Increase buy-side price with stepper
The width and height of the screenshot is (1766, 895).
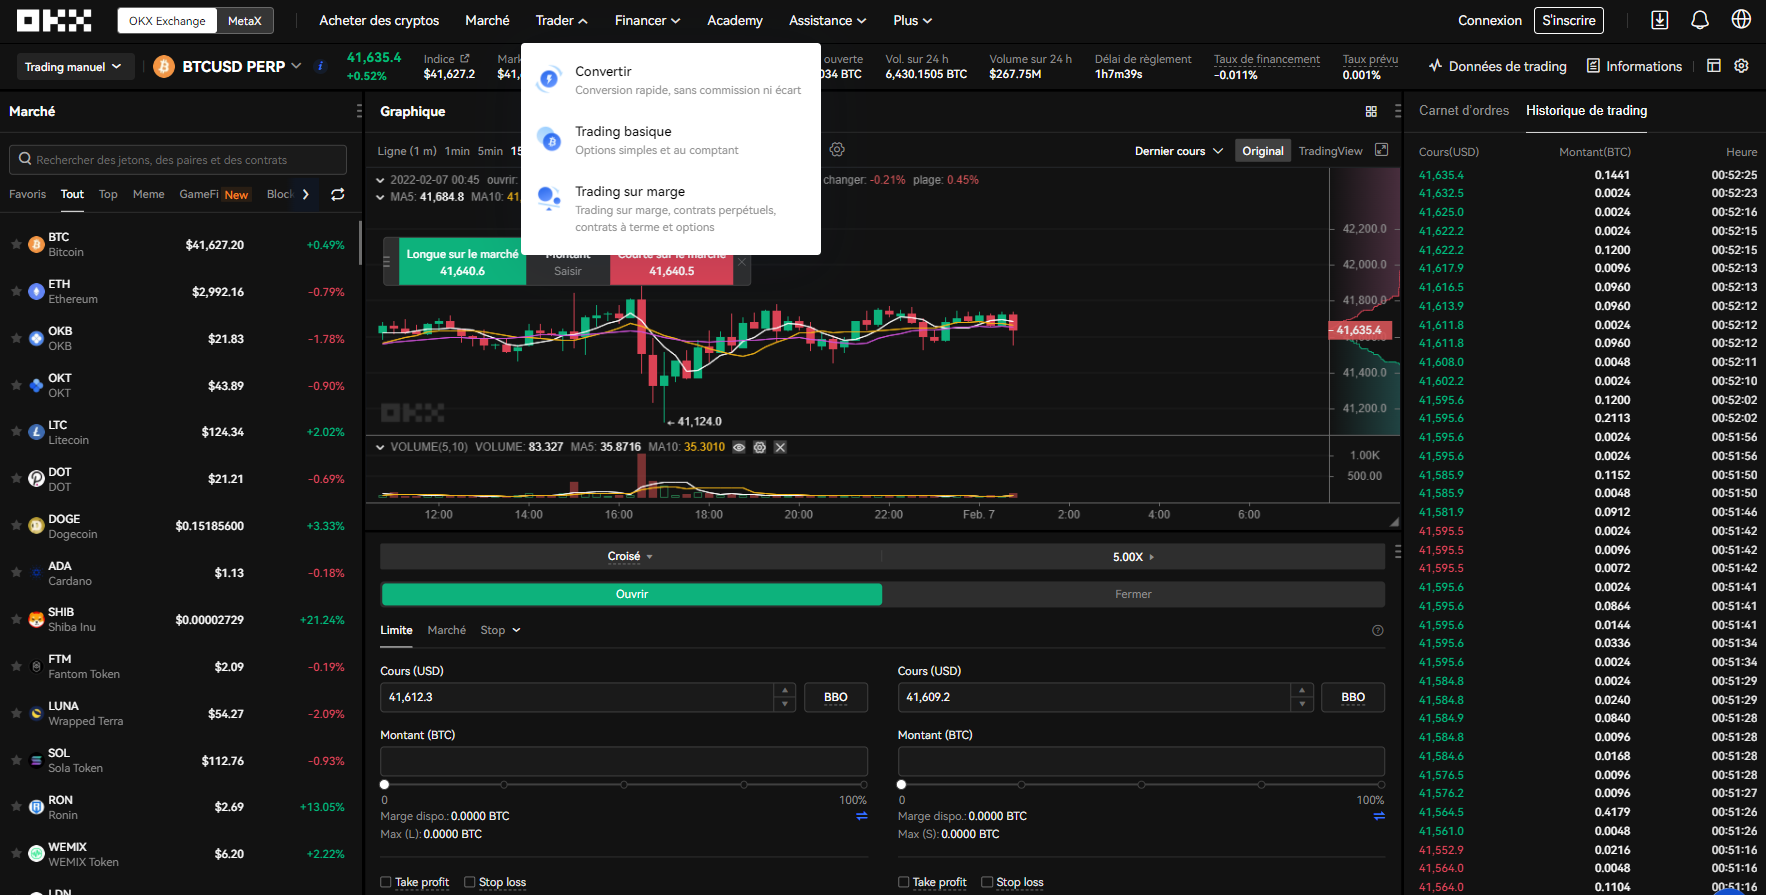(785, 690)
